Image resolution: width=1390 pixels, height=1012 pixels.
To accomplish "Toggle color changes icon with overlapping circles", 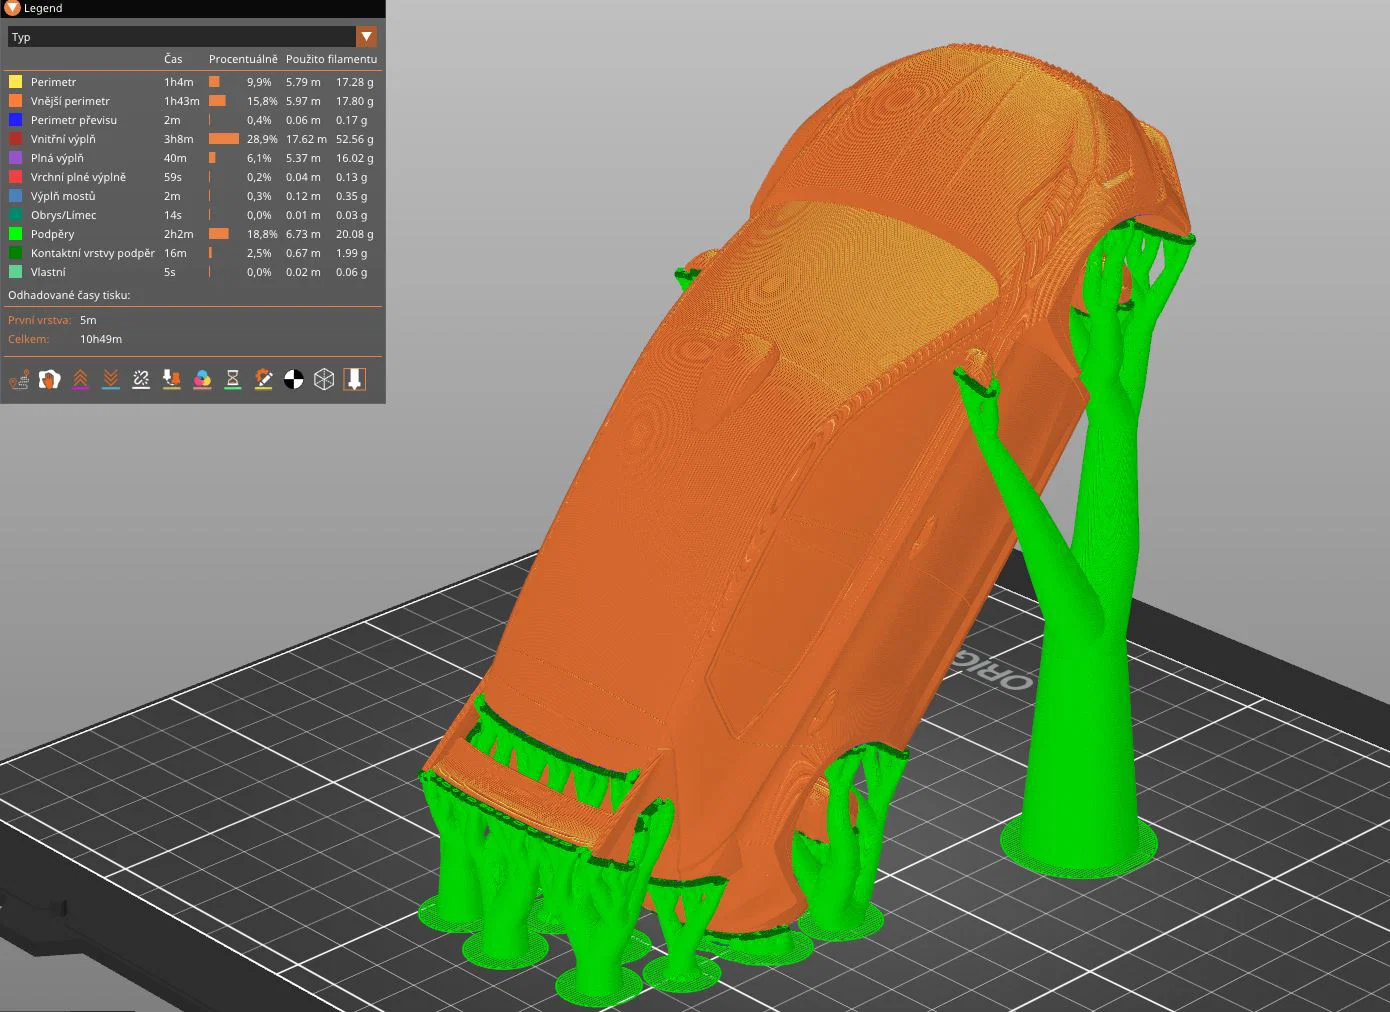I will click(202, 379).
